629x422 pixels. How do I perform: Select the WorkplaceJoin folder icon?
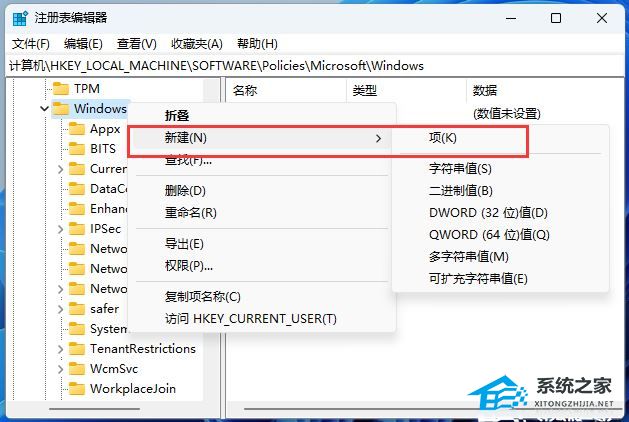[x=77, y=389]
